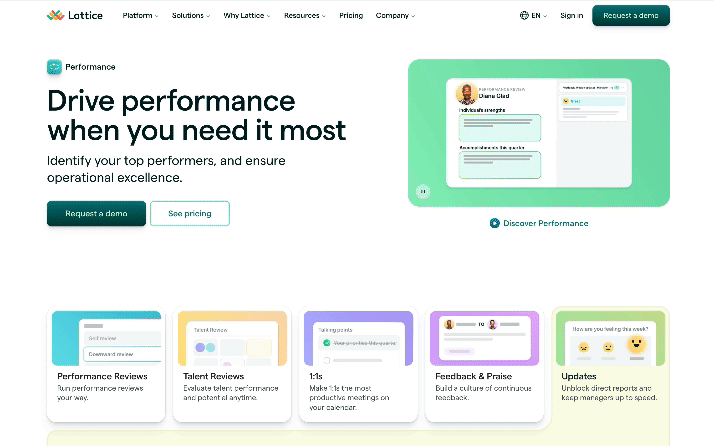Click the 1:1s talking points thumbnail
714x446 pixels.
[x=358, y=338]
